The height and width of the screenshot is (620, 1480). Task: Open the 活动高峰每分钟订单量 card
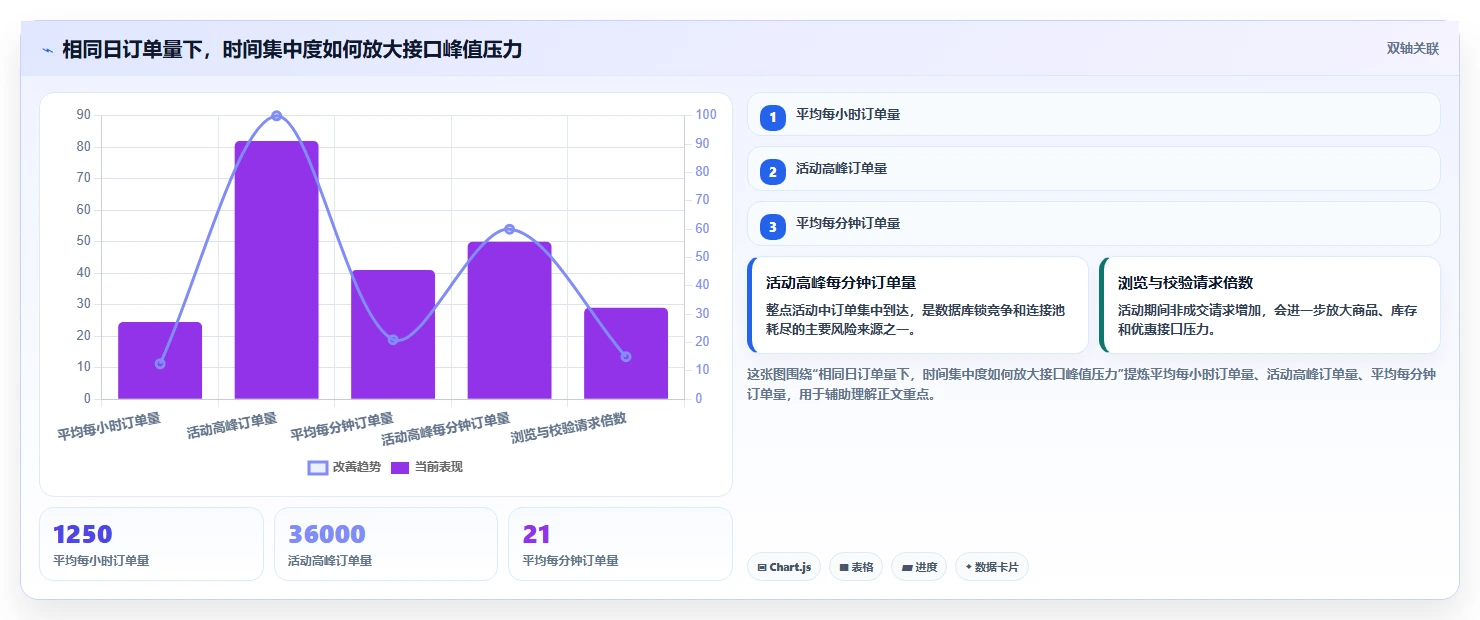pos(918,305)
